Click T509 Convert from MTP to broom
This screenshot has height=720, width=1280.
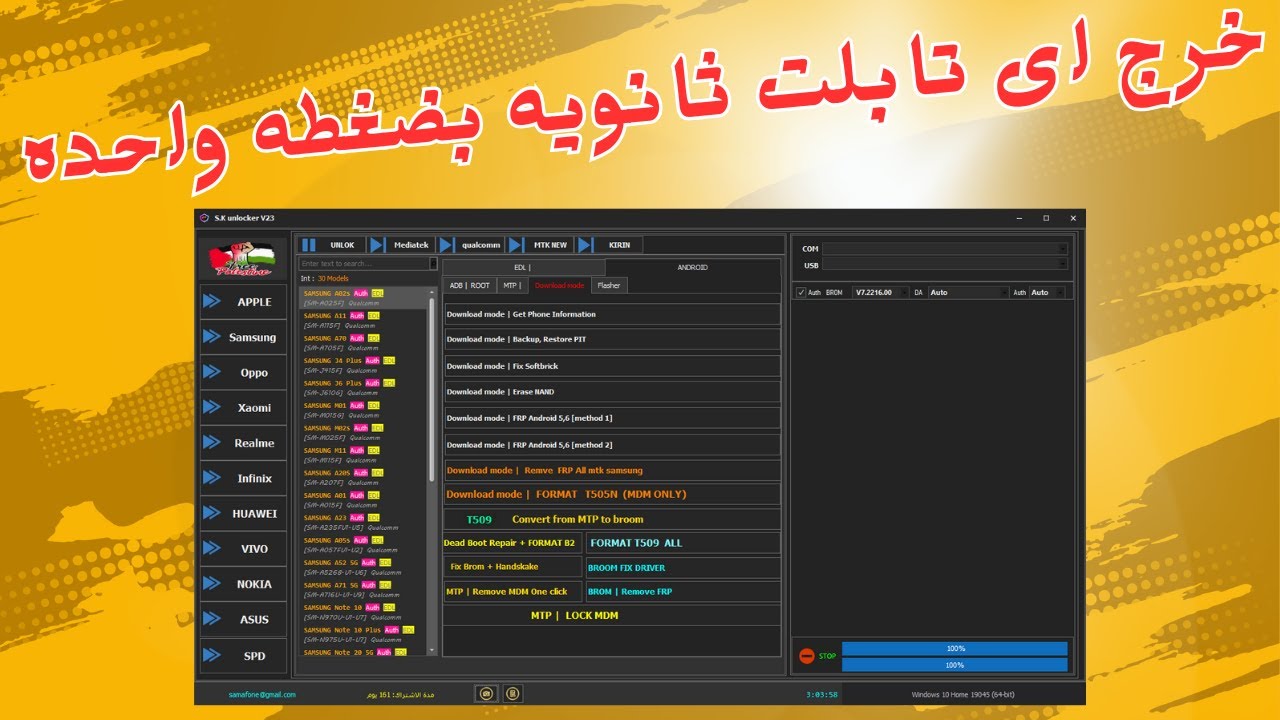coord(612,519)
